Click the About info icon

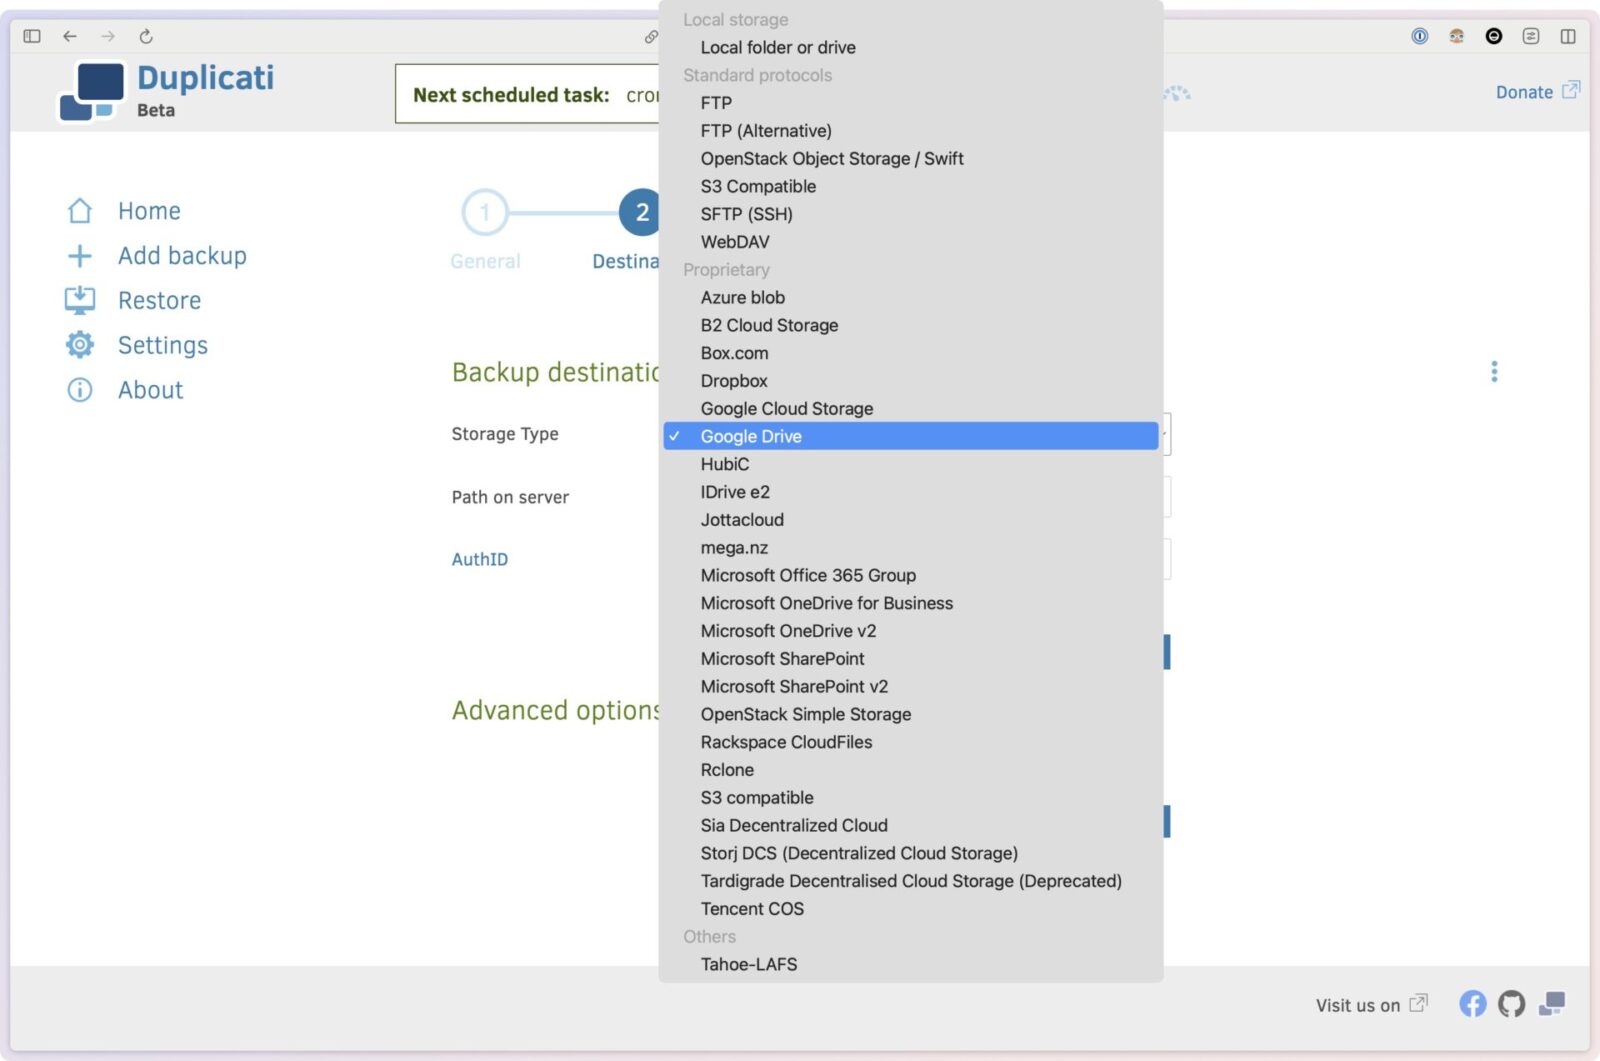80,390
